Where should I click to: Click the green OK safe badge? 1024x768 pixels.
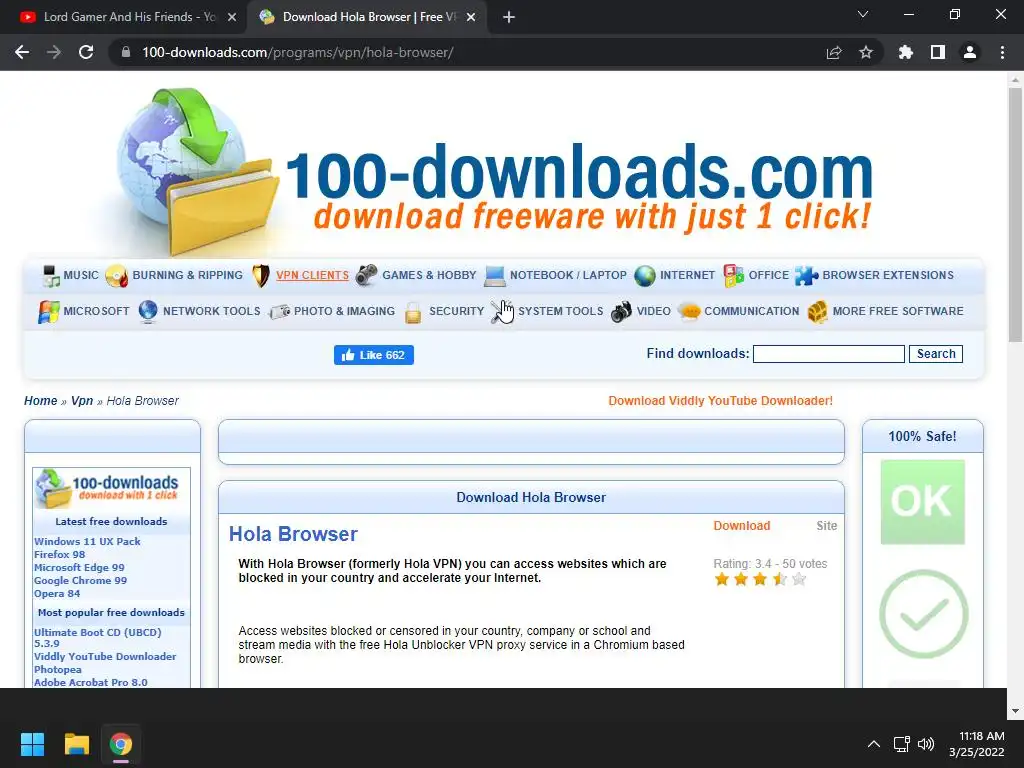point(922,502)
